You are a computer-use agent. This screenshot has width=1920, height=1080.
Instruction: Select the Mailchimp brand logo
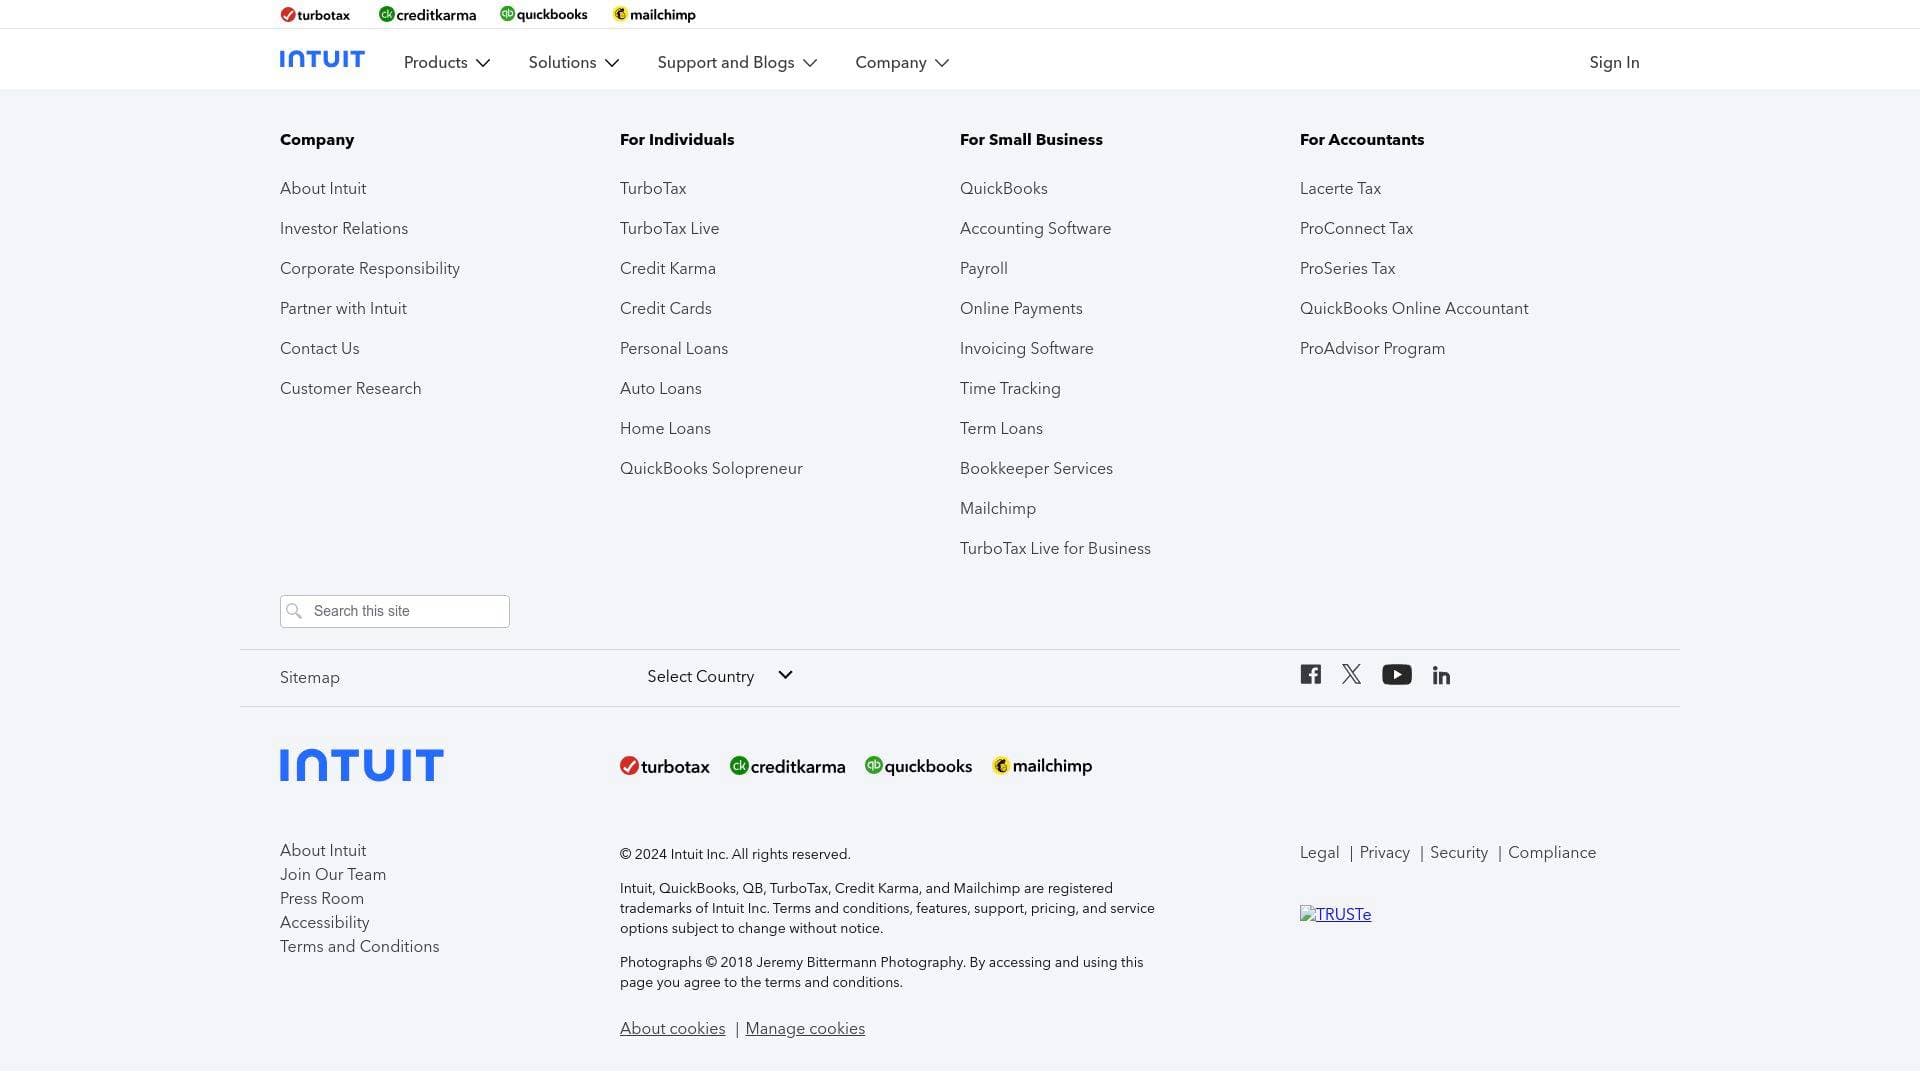[x=1041, y=765]
